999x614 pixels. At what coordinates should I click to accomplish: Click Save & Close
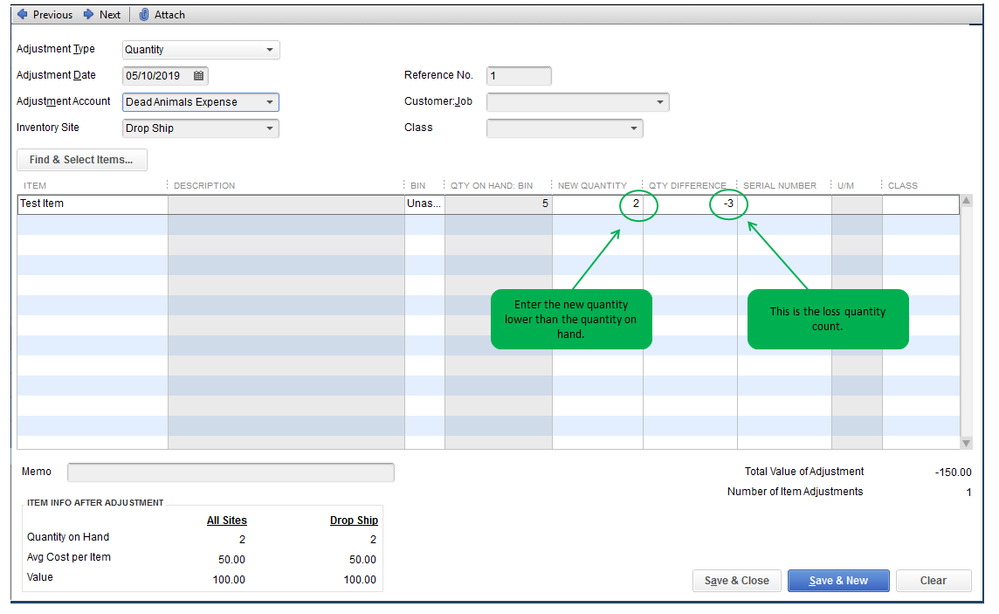pyautogui.click(x=737, y=580)
